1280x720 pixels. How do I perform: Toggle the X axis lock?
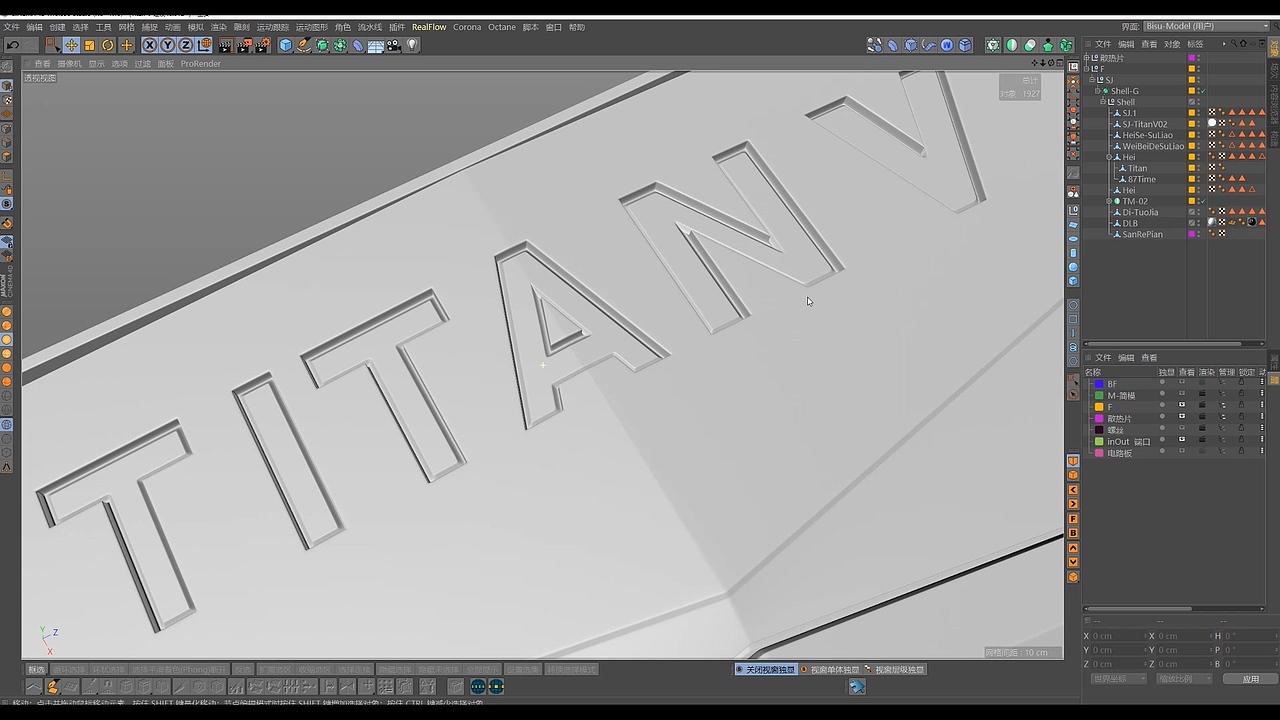pos(148,45)
